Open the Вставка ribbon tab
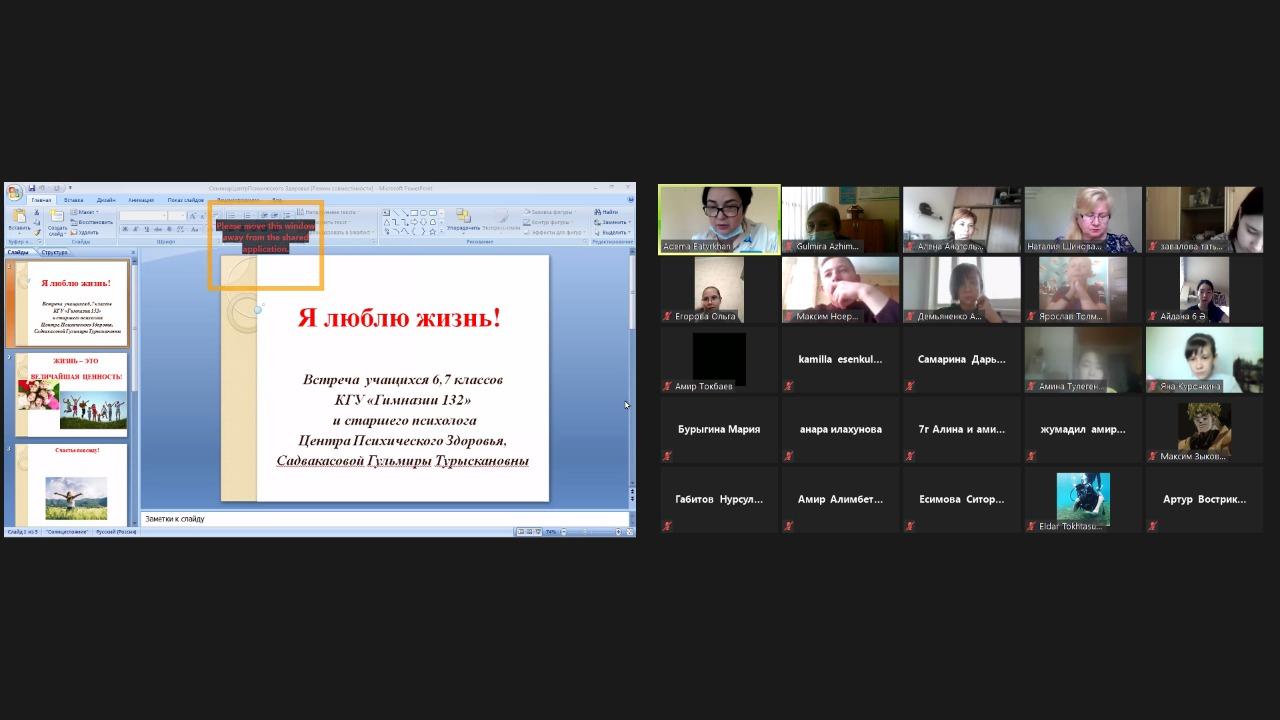This screenshot has width=1280, height=720. (x=73, y=200)
